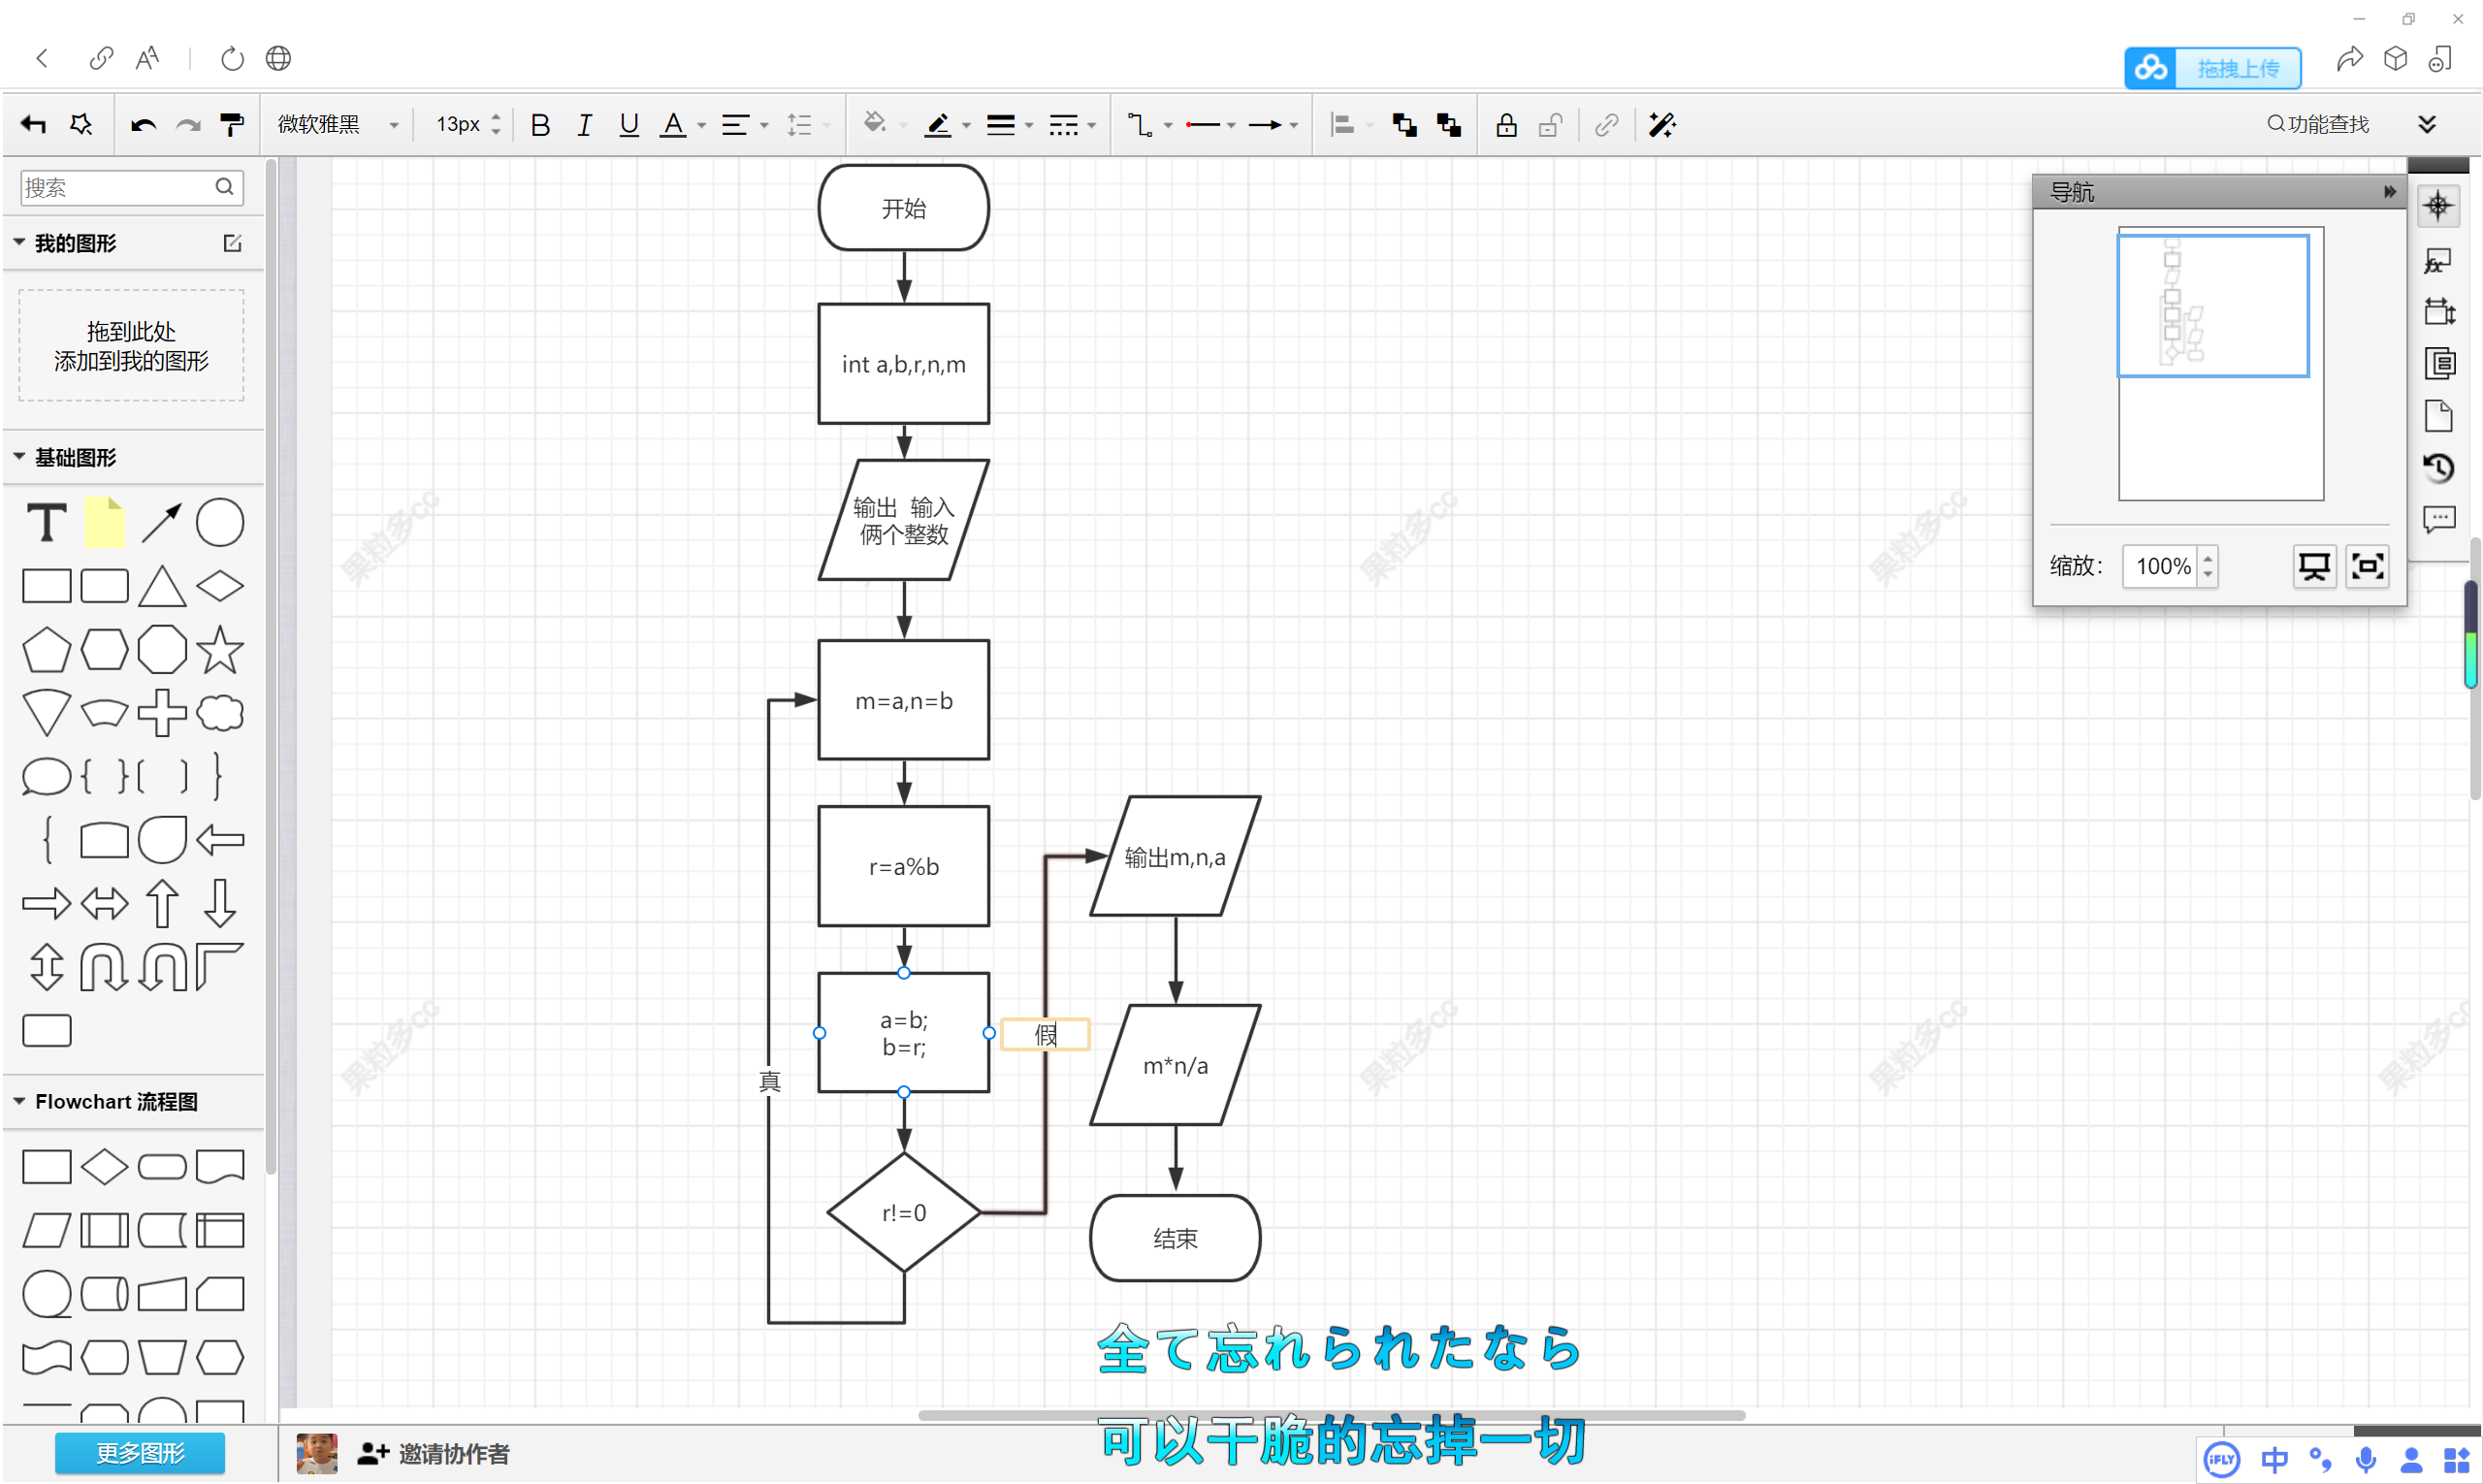Click the 更多图形 button
Screen dimensions: 2483x1484
pyautogui.click(x=139, y=1453)
